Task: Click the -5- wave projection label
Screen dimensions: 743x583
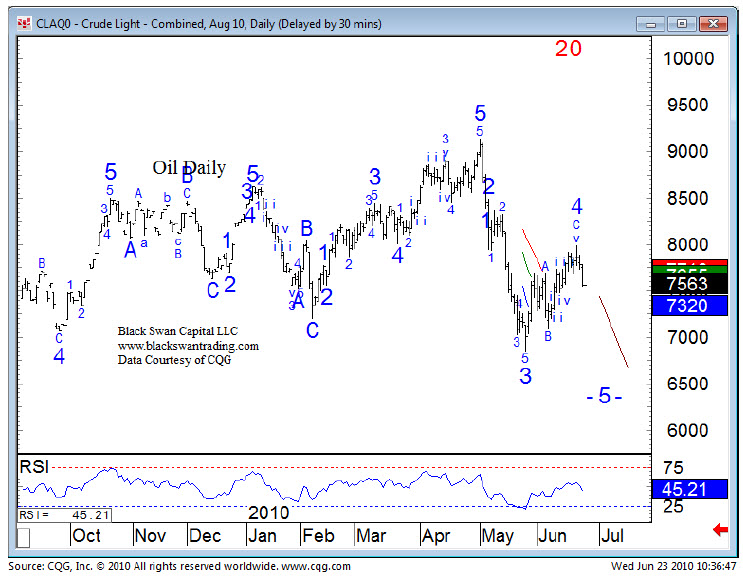Action: point(604,396)
